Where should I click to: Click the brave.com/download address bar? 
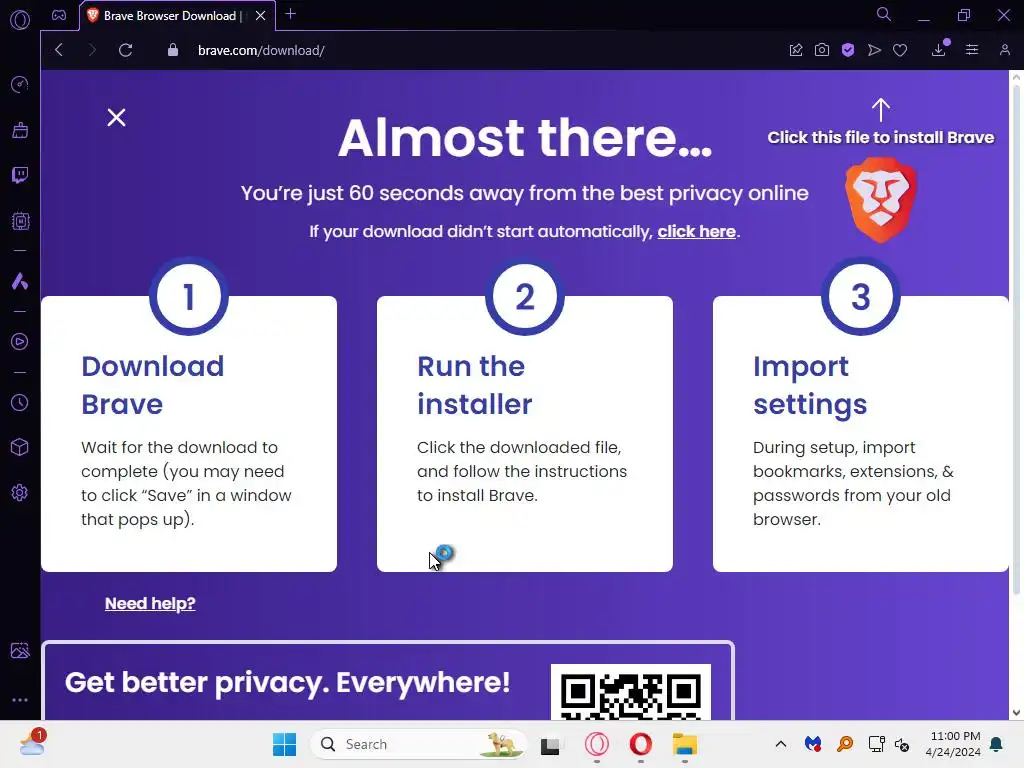click(261, 50)
